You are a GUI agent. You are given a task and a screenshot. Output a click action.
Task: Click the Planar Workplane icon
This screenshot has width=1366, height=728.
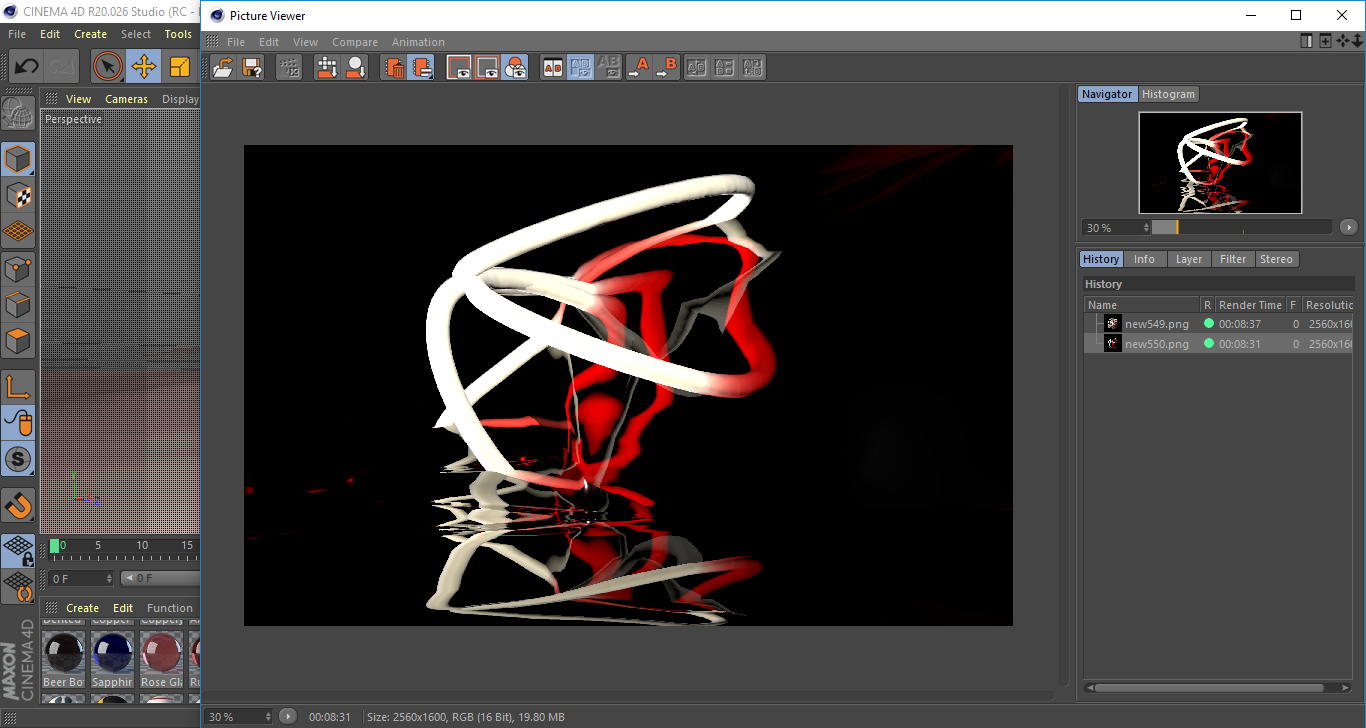click(x=18, y=586)
